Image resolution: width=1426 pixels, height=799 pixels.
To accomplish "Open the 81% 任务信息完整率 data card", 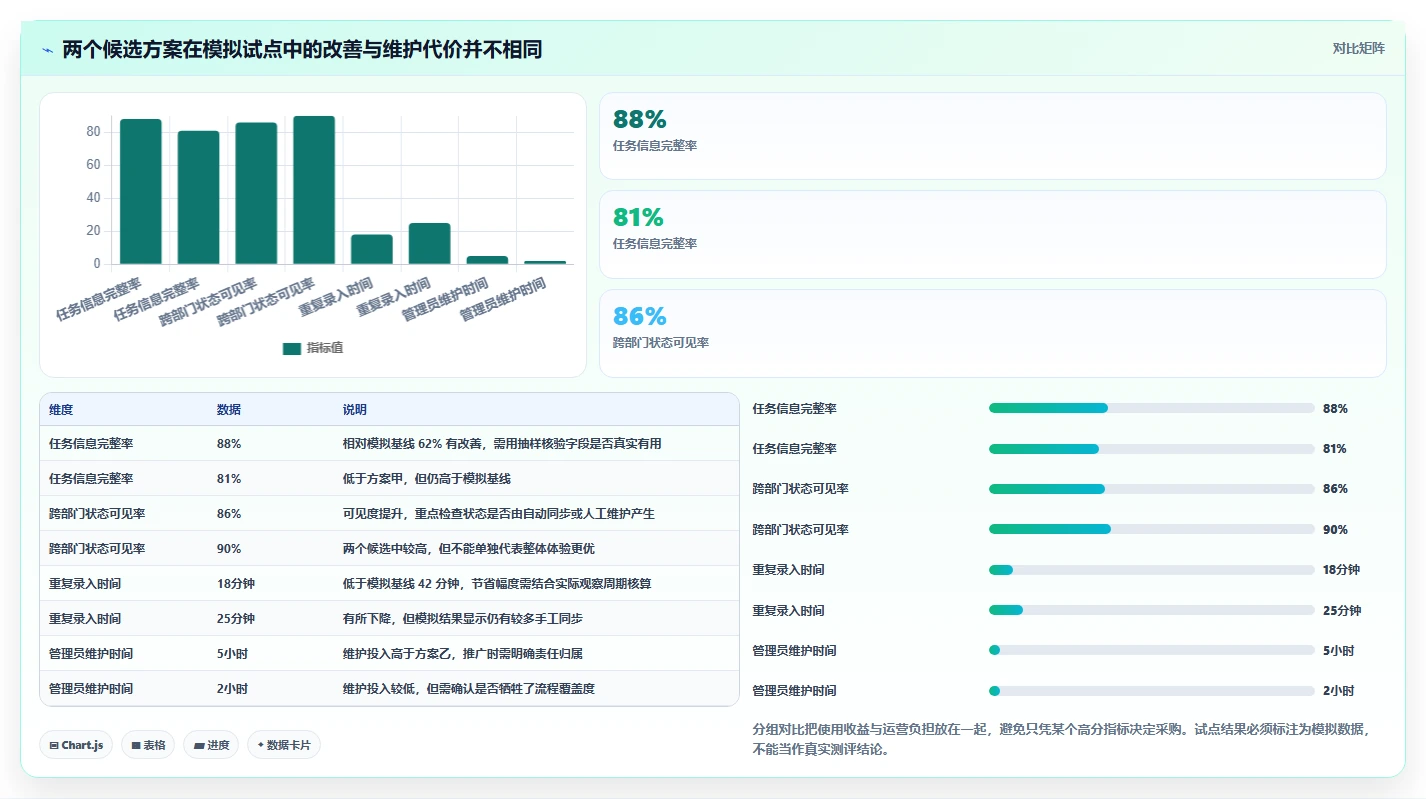I will [992, 234].
